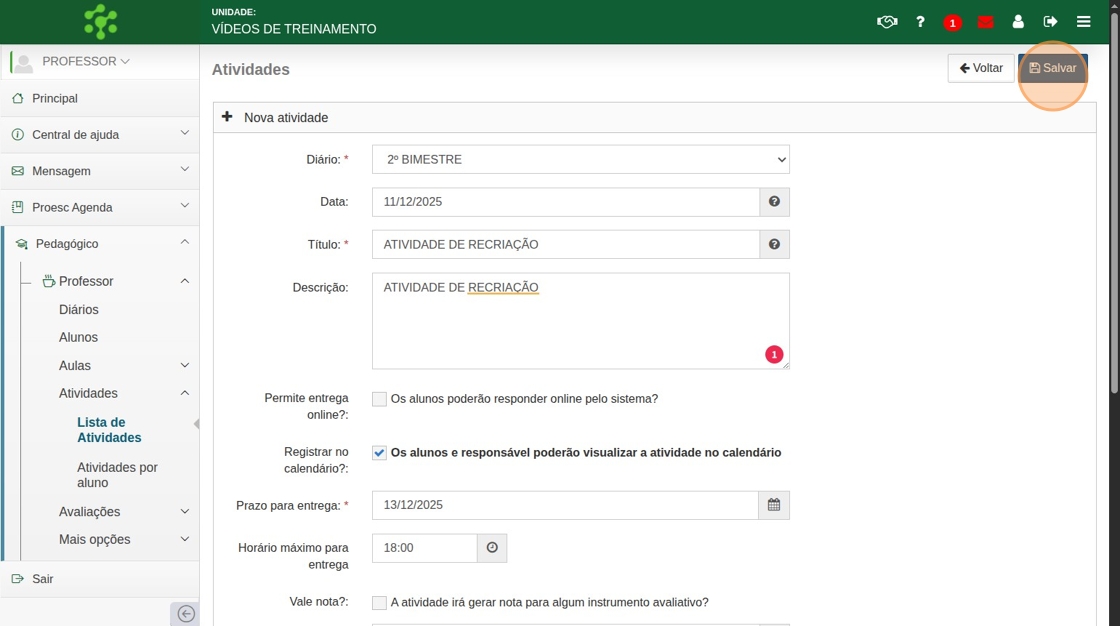The height and width of the screenshot is (626, 1120).
Task: Click the Nova atividade panel header
Action: tap(654, 117)
